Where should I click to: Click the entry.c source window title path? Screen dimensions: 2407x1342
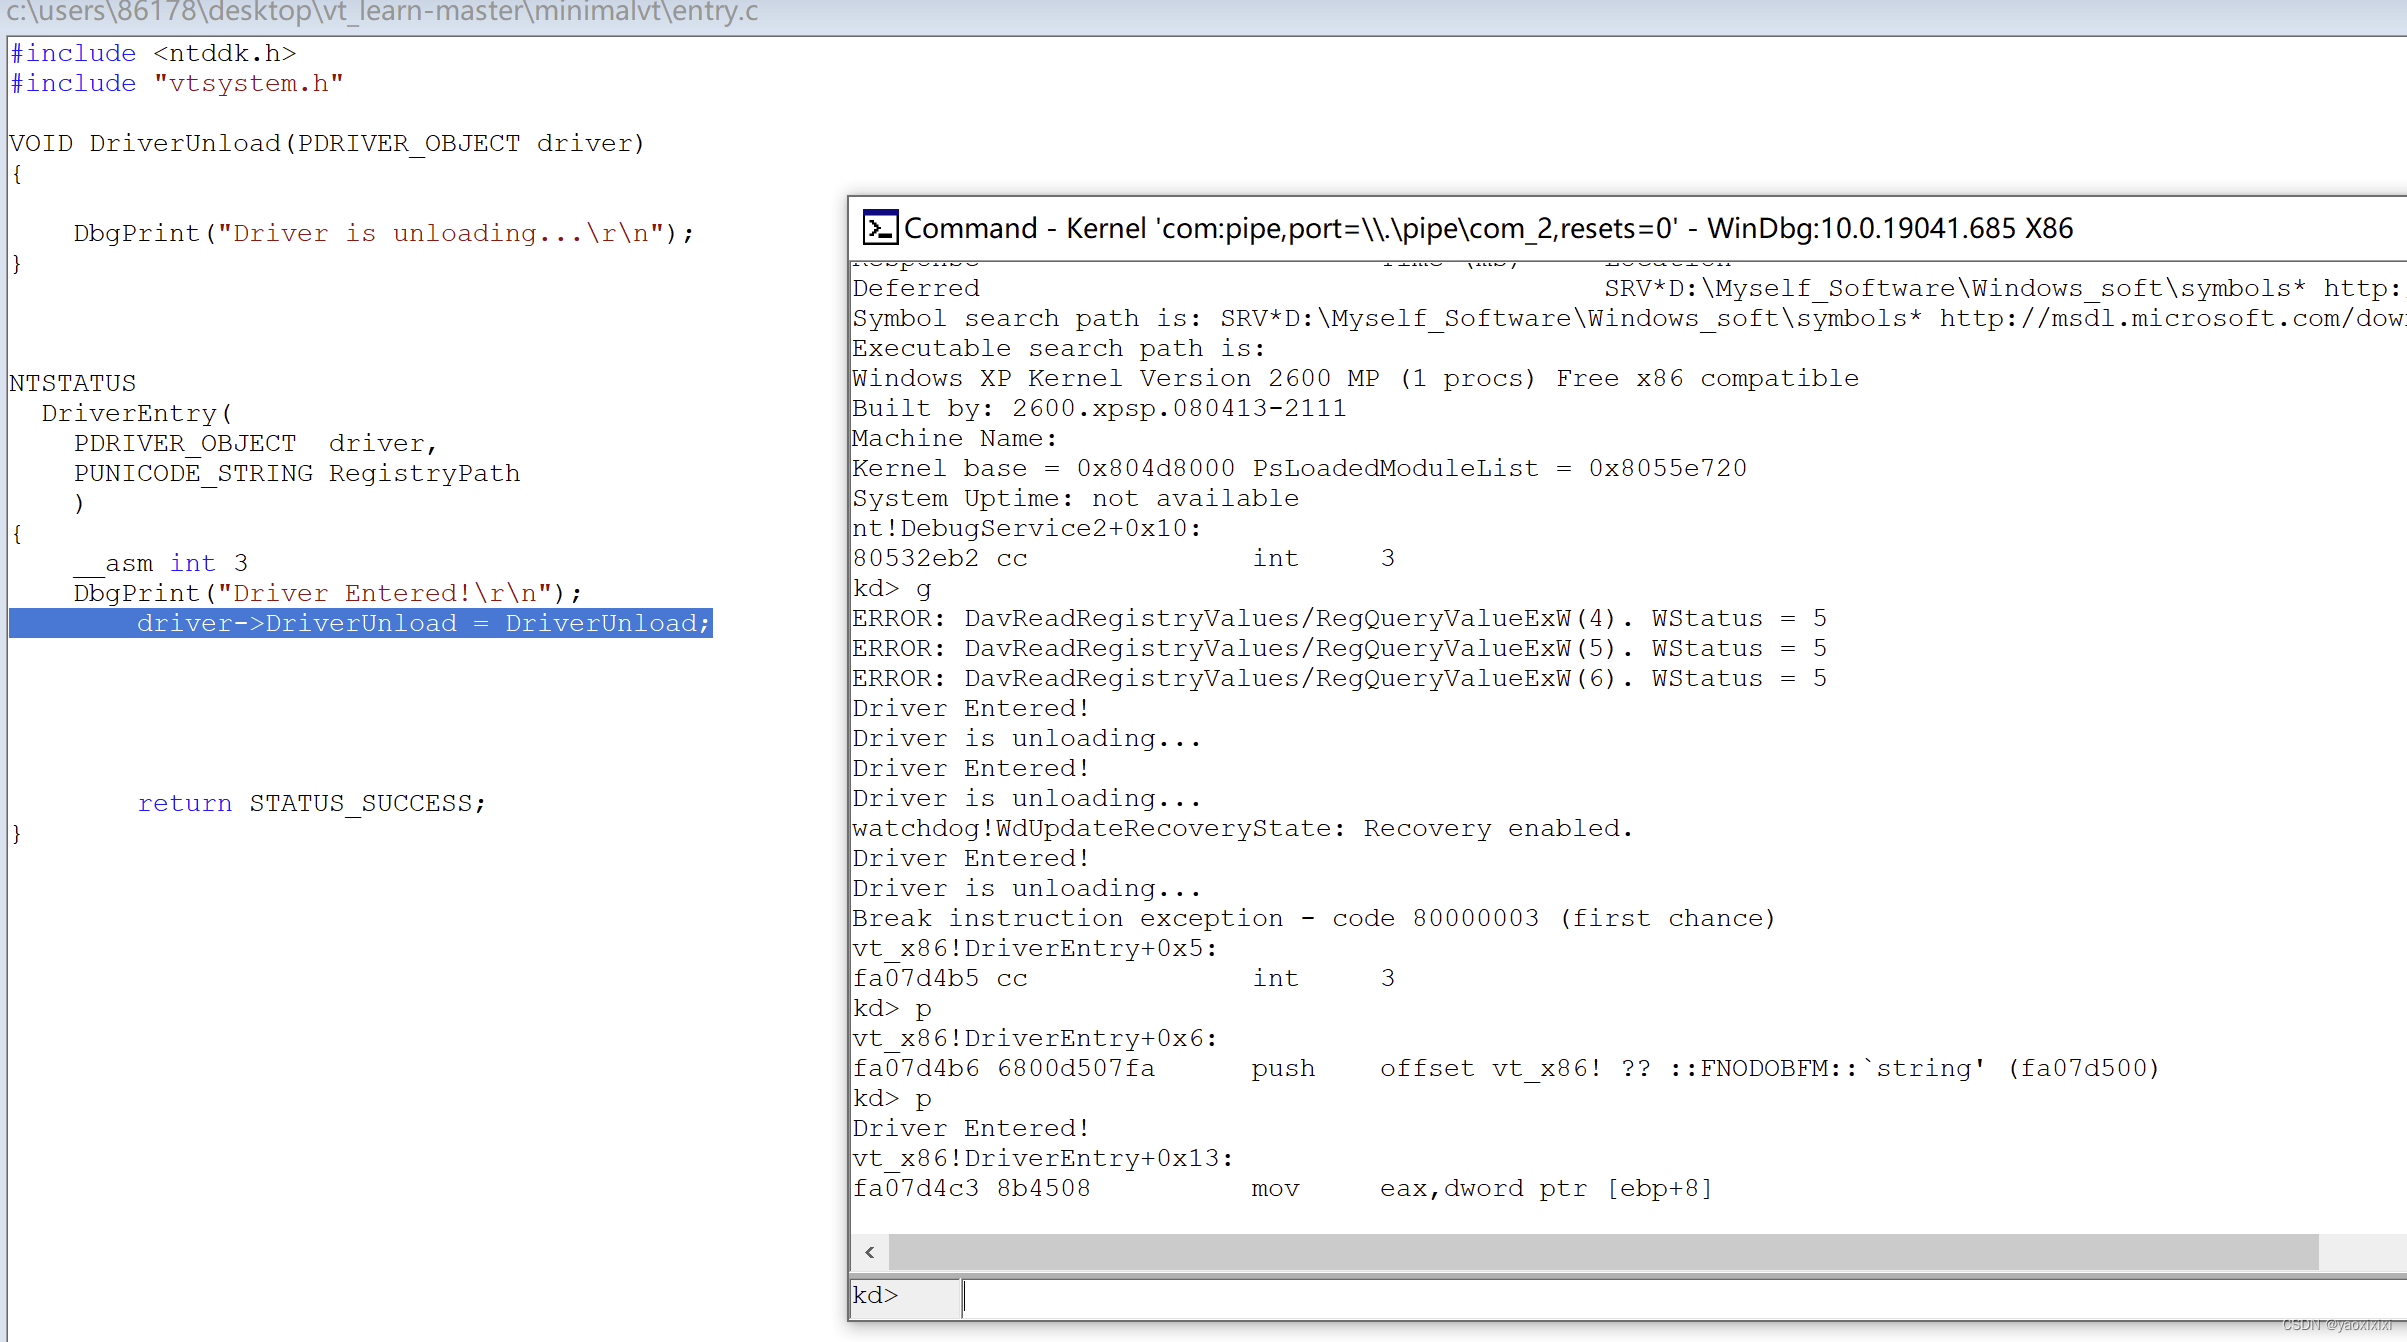(382, 13)
